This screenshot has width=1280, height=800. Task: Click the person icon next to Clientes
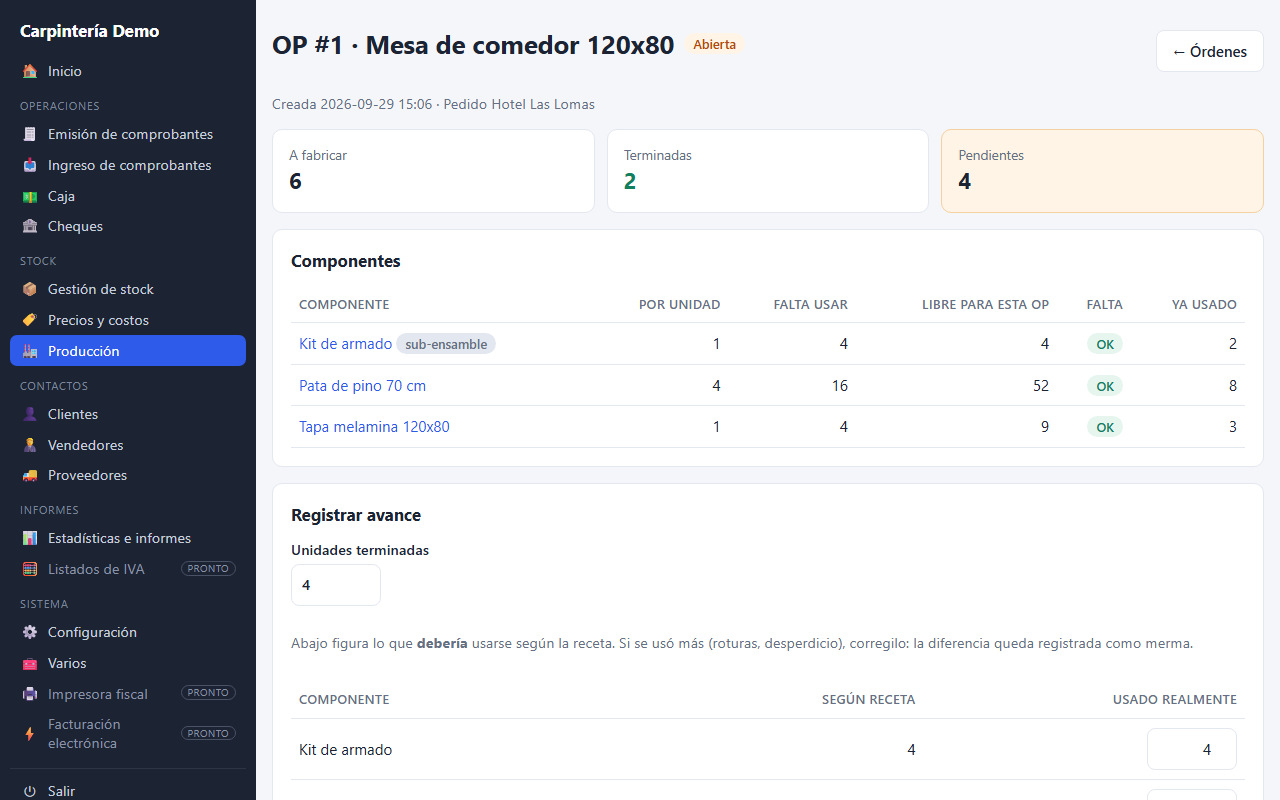click(30, 414)
